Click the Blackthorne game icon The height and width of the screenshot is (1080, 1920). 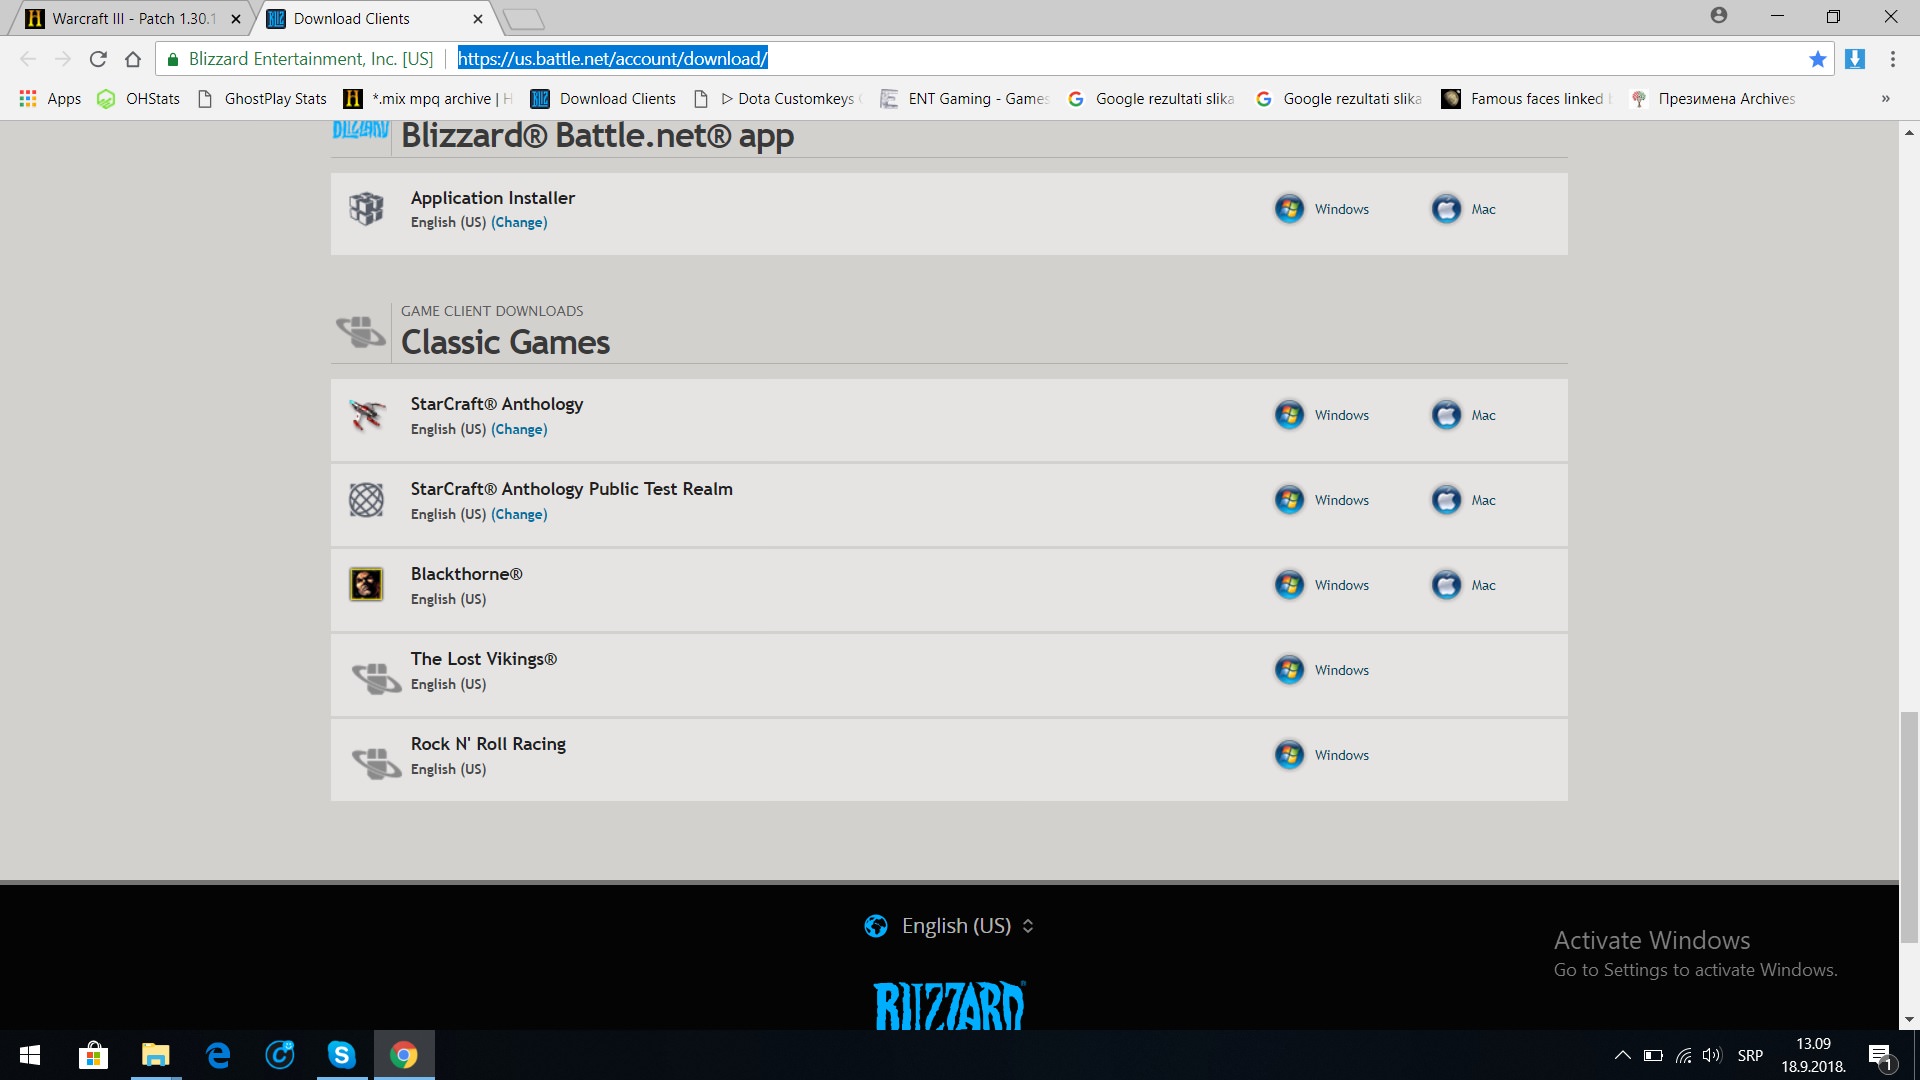click(366, 584)
